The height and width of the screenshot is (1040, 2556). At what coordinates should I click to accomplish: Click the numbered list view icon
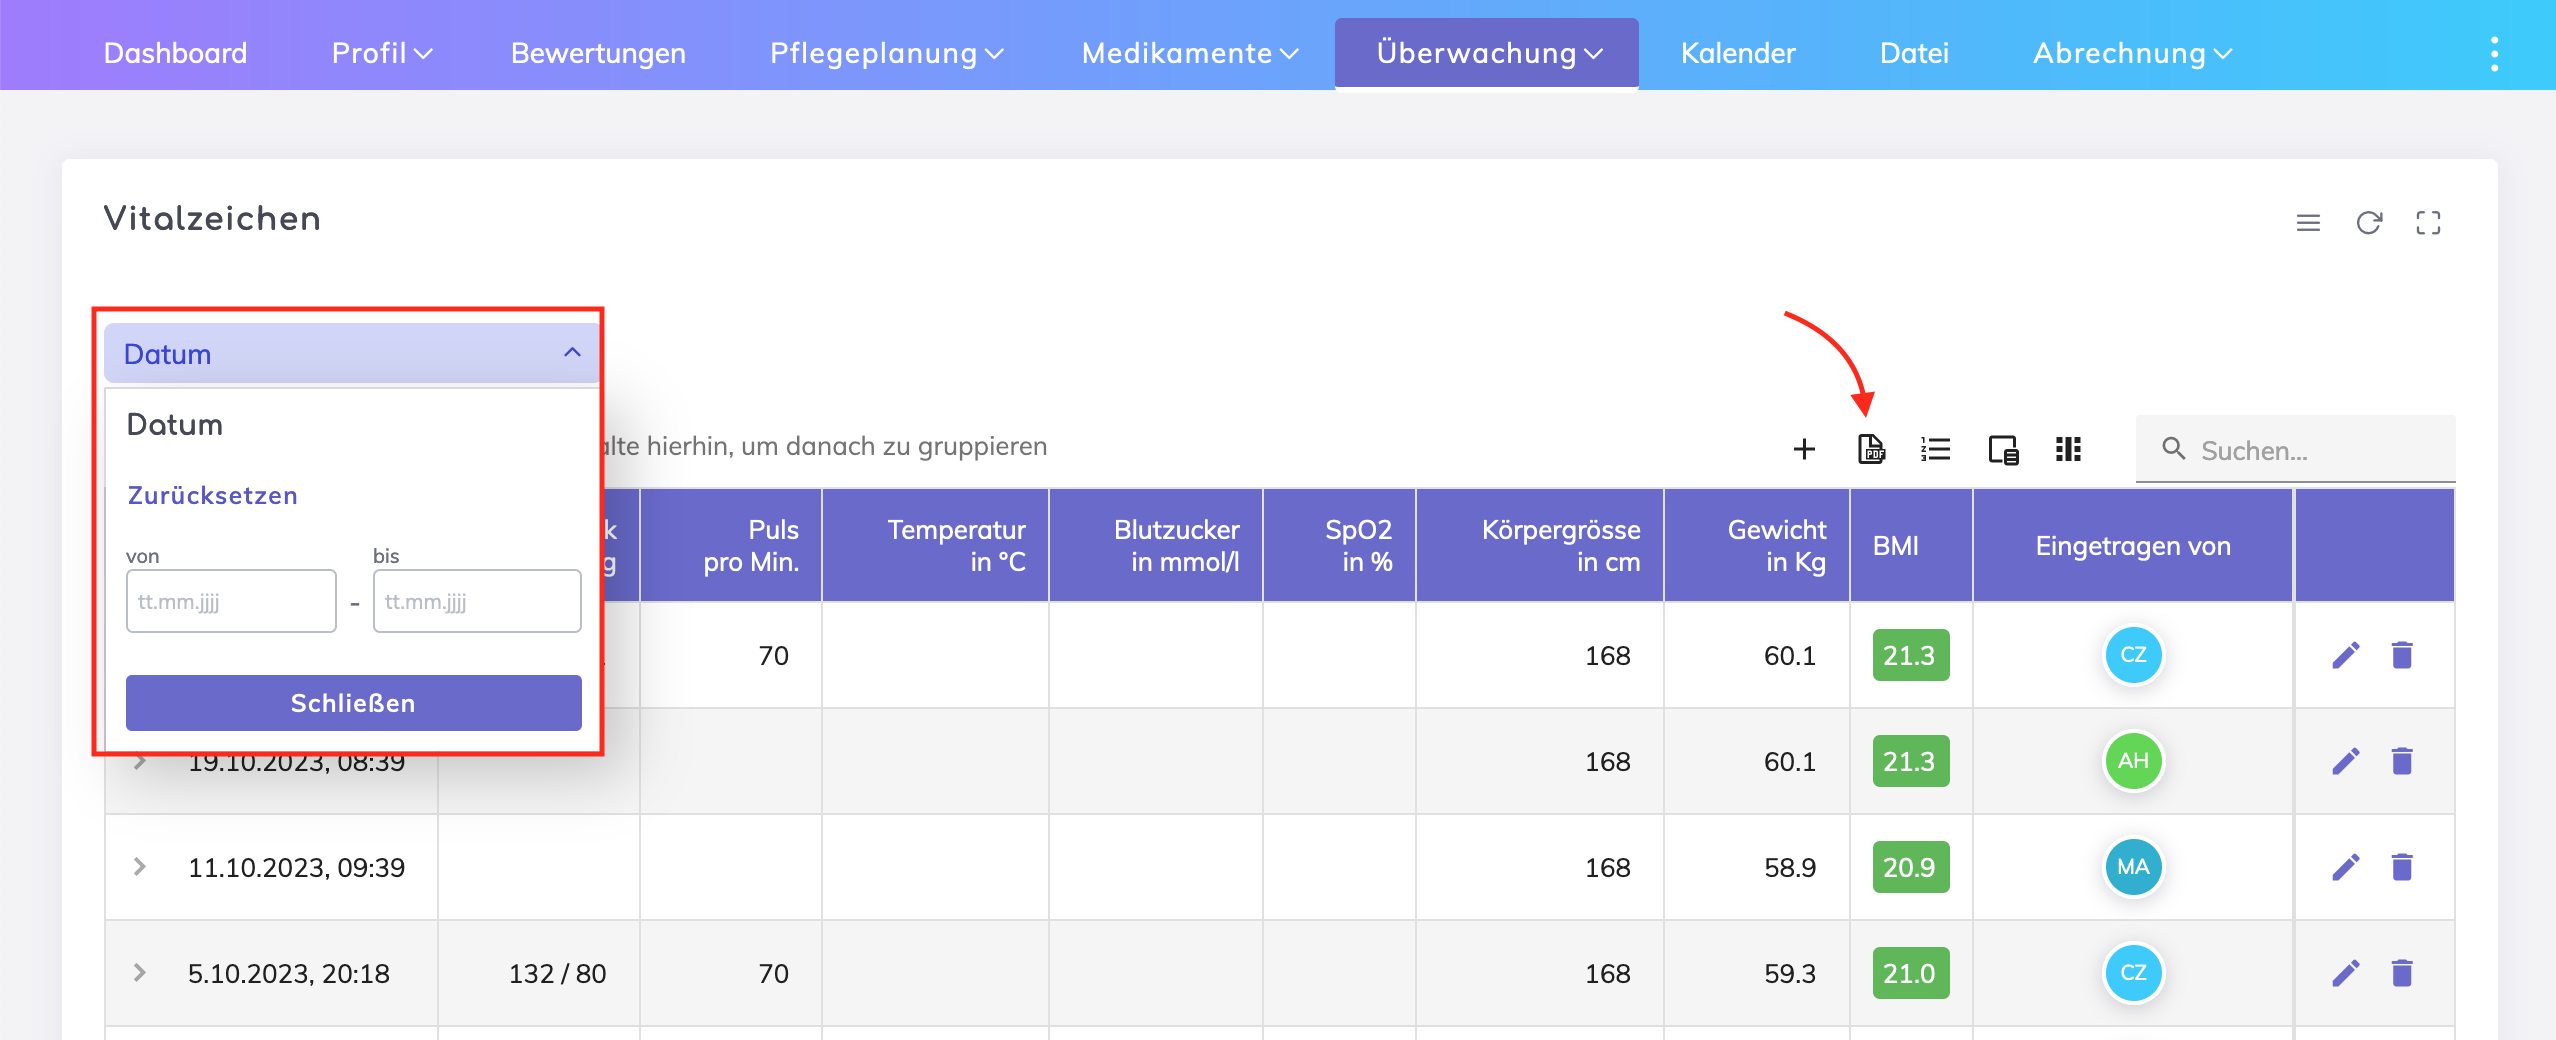coord(1936,449)
